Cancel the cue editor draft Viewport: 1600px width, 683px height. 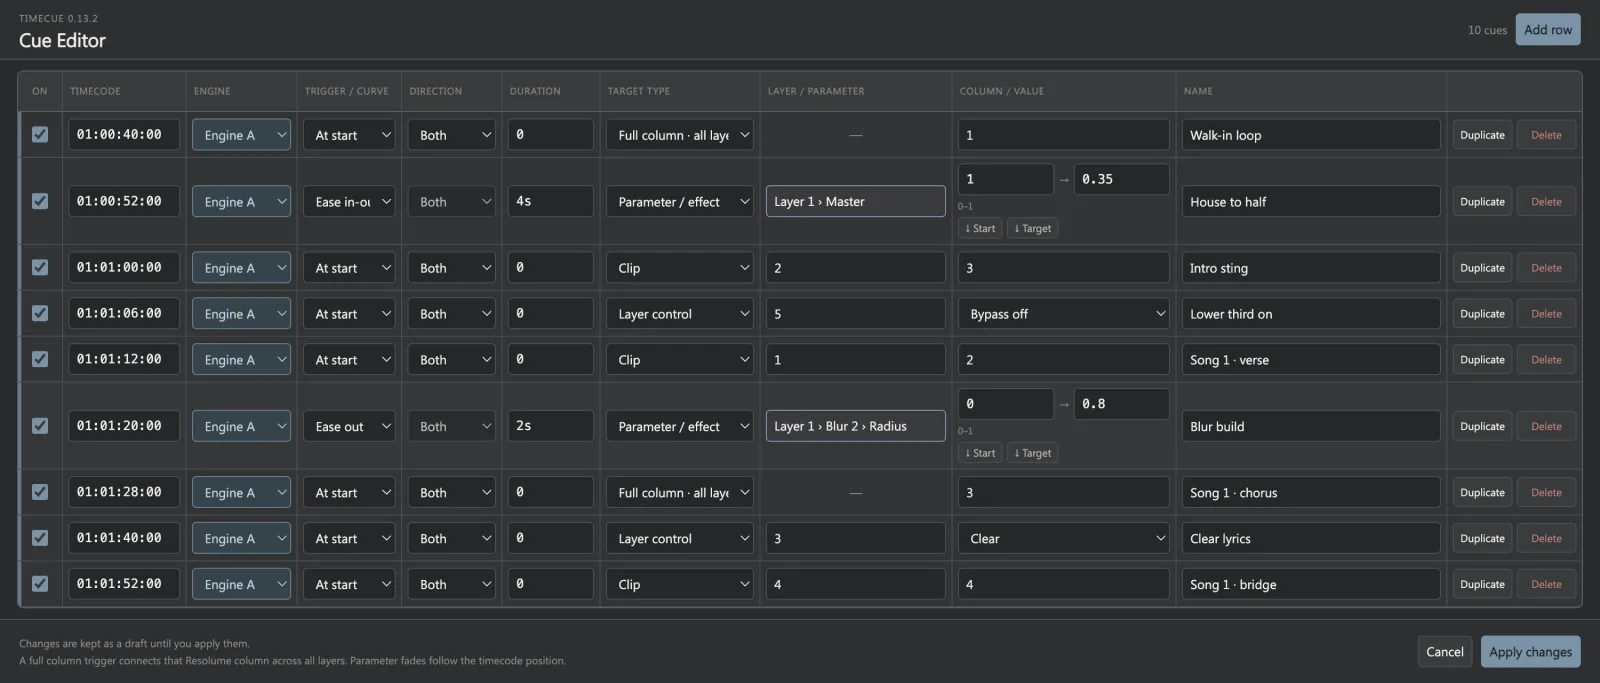point(1444,652)
